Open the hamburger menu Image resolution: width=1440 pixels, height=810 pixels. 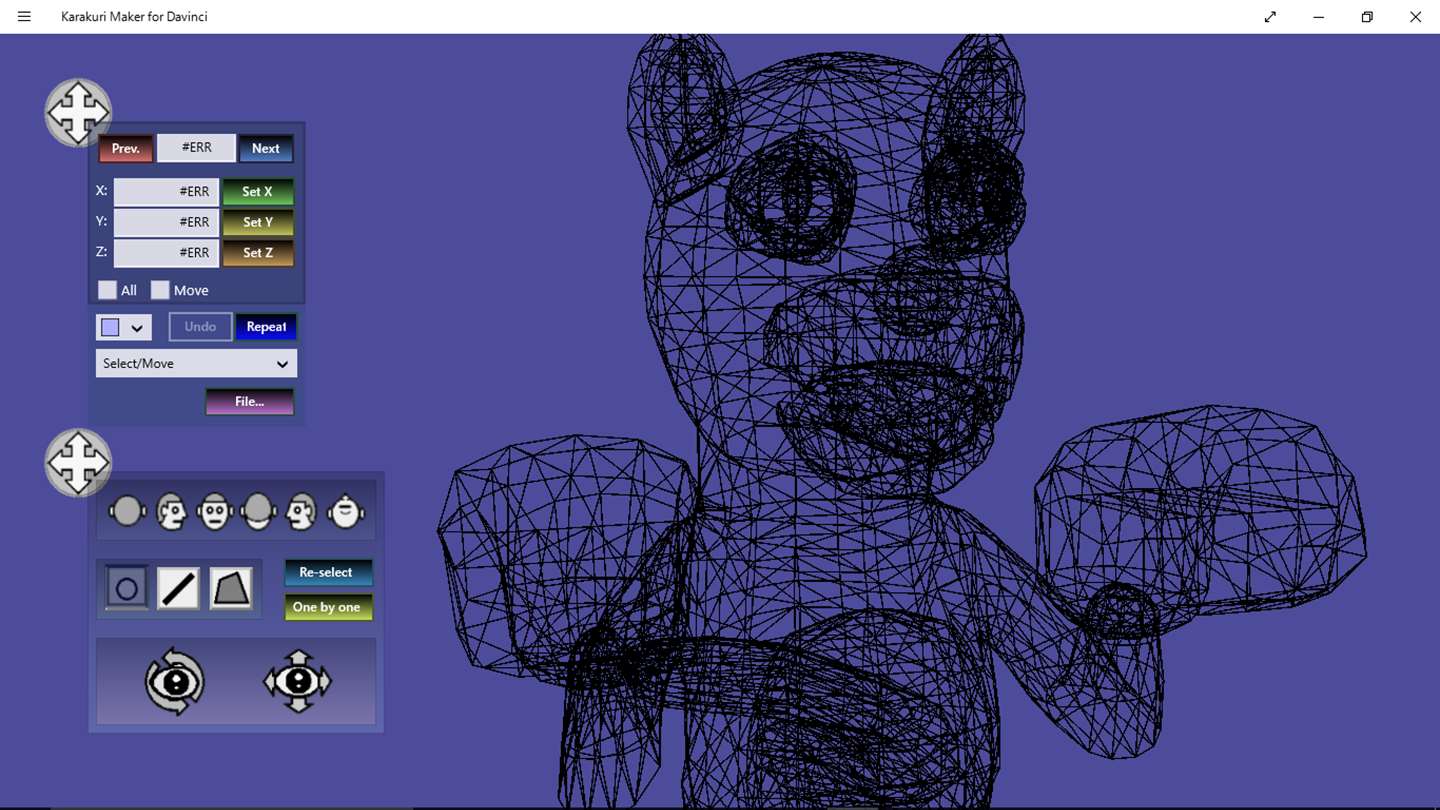pyautogui.click(x=24, y=17)
